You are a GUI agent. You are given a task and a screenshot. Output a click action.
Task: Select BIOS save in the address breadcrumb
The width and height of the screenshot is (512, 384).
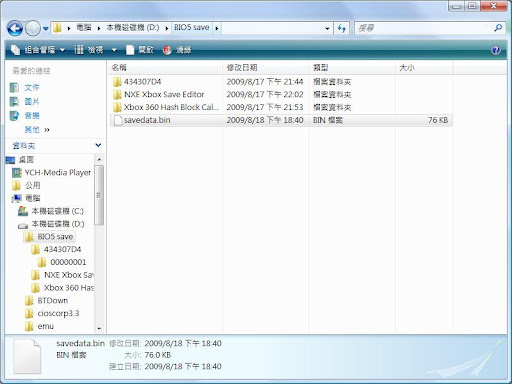[192, 28]
